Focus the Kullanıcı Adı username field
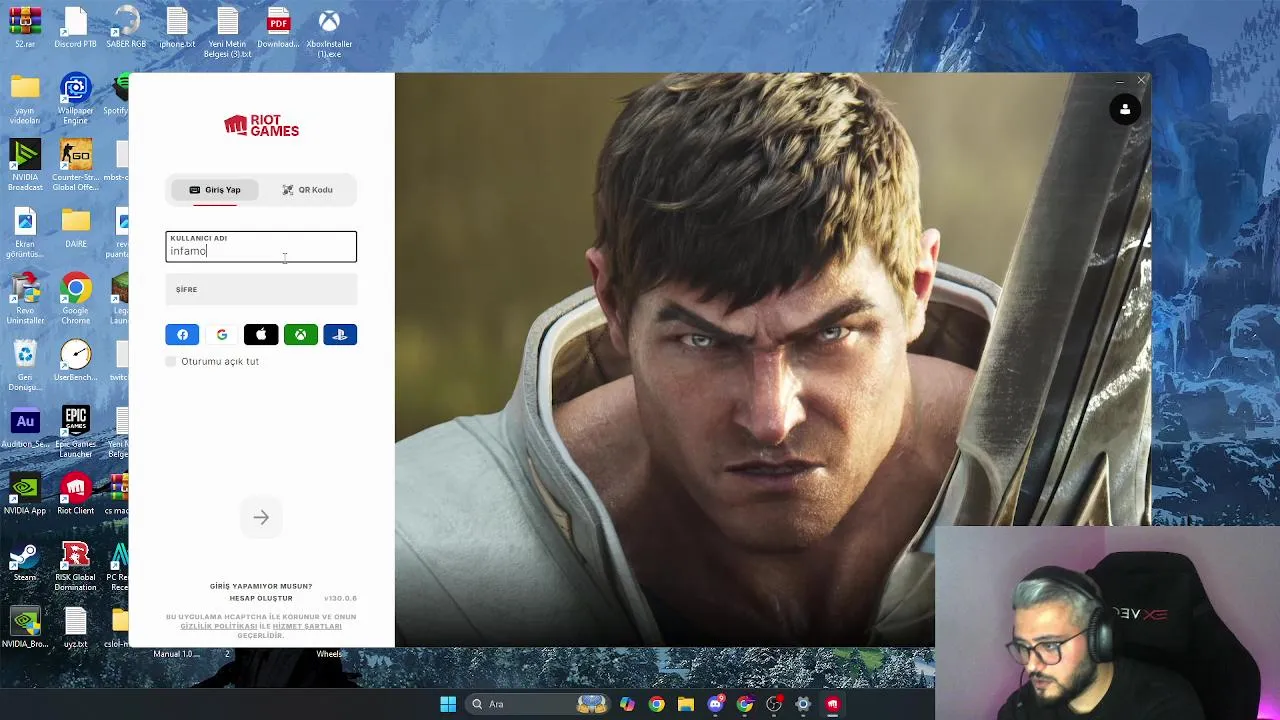Screen dimensions: 1280x720 (261, 246)
